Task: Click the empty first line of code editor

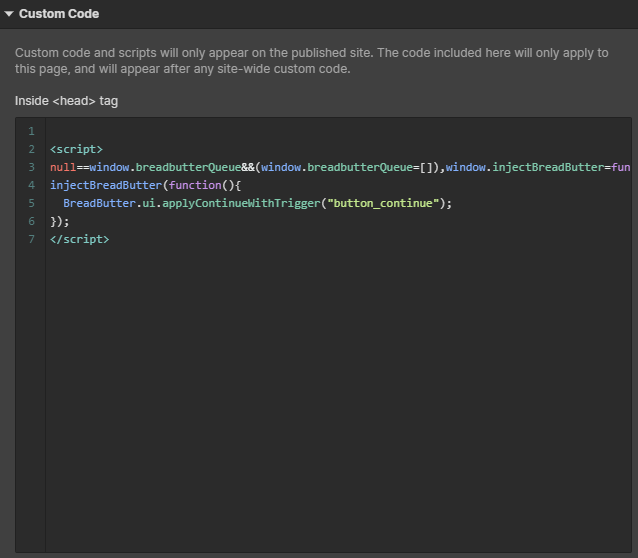Action: 339,131
